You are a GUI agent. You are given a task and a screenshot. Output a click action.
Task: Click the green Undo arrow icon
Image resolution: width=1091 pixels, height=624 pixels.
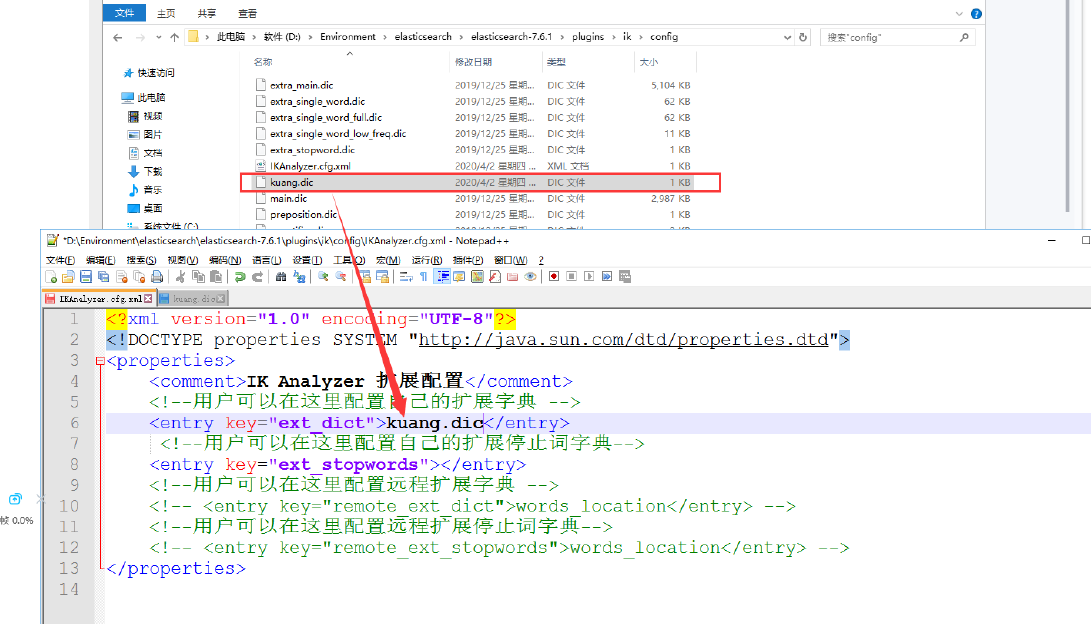coord(240,277)
